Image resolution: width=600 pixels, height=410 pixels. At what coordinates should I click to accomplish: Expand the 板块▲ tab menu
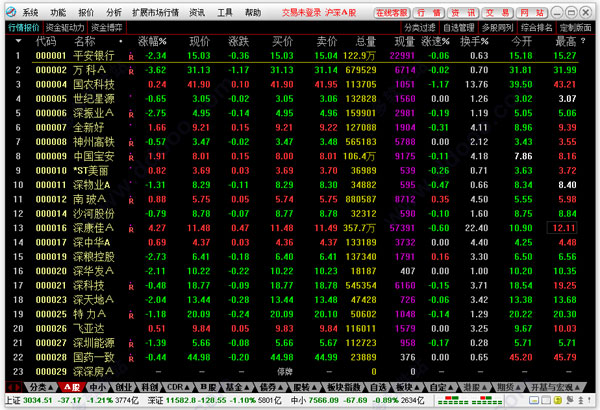tap(407, 387)
